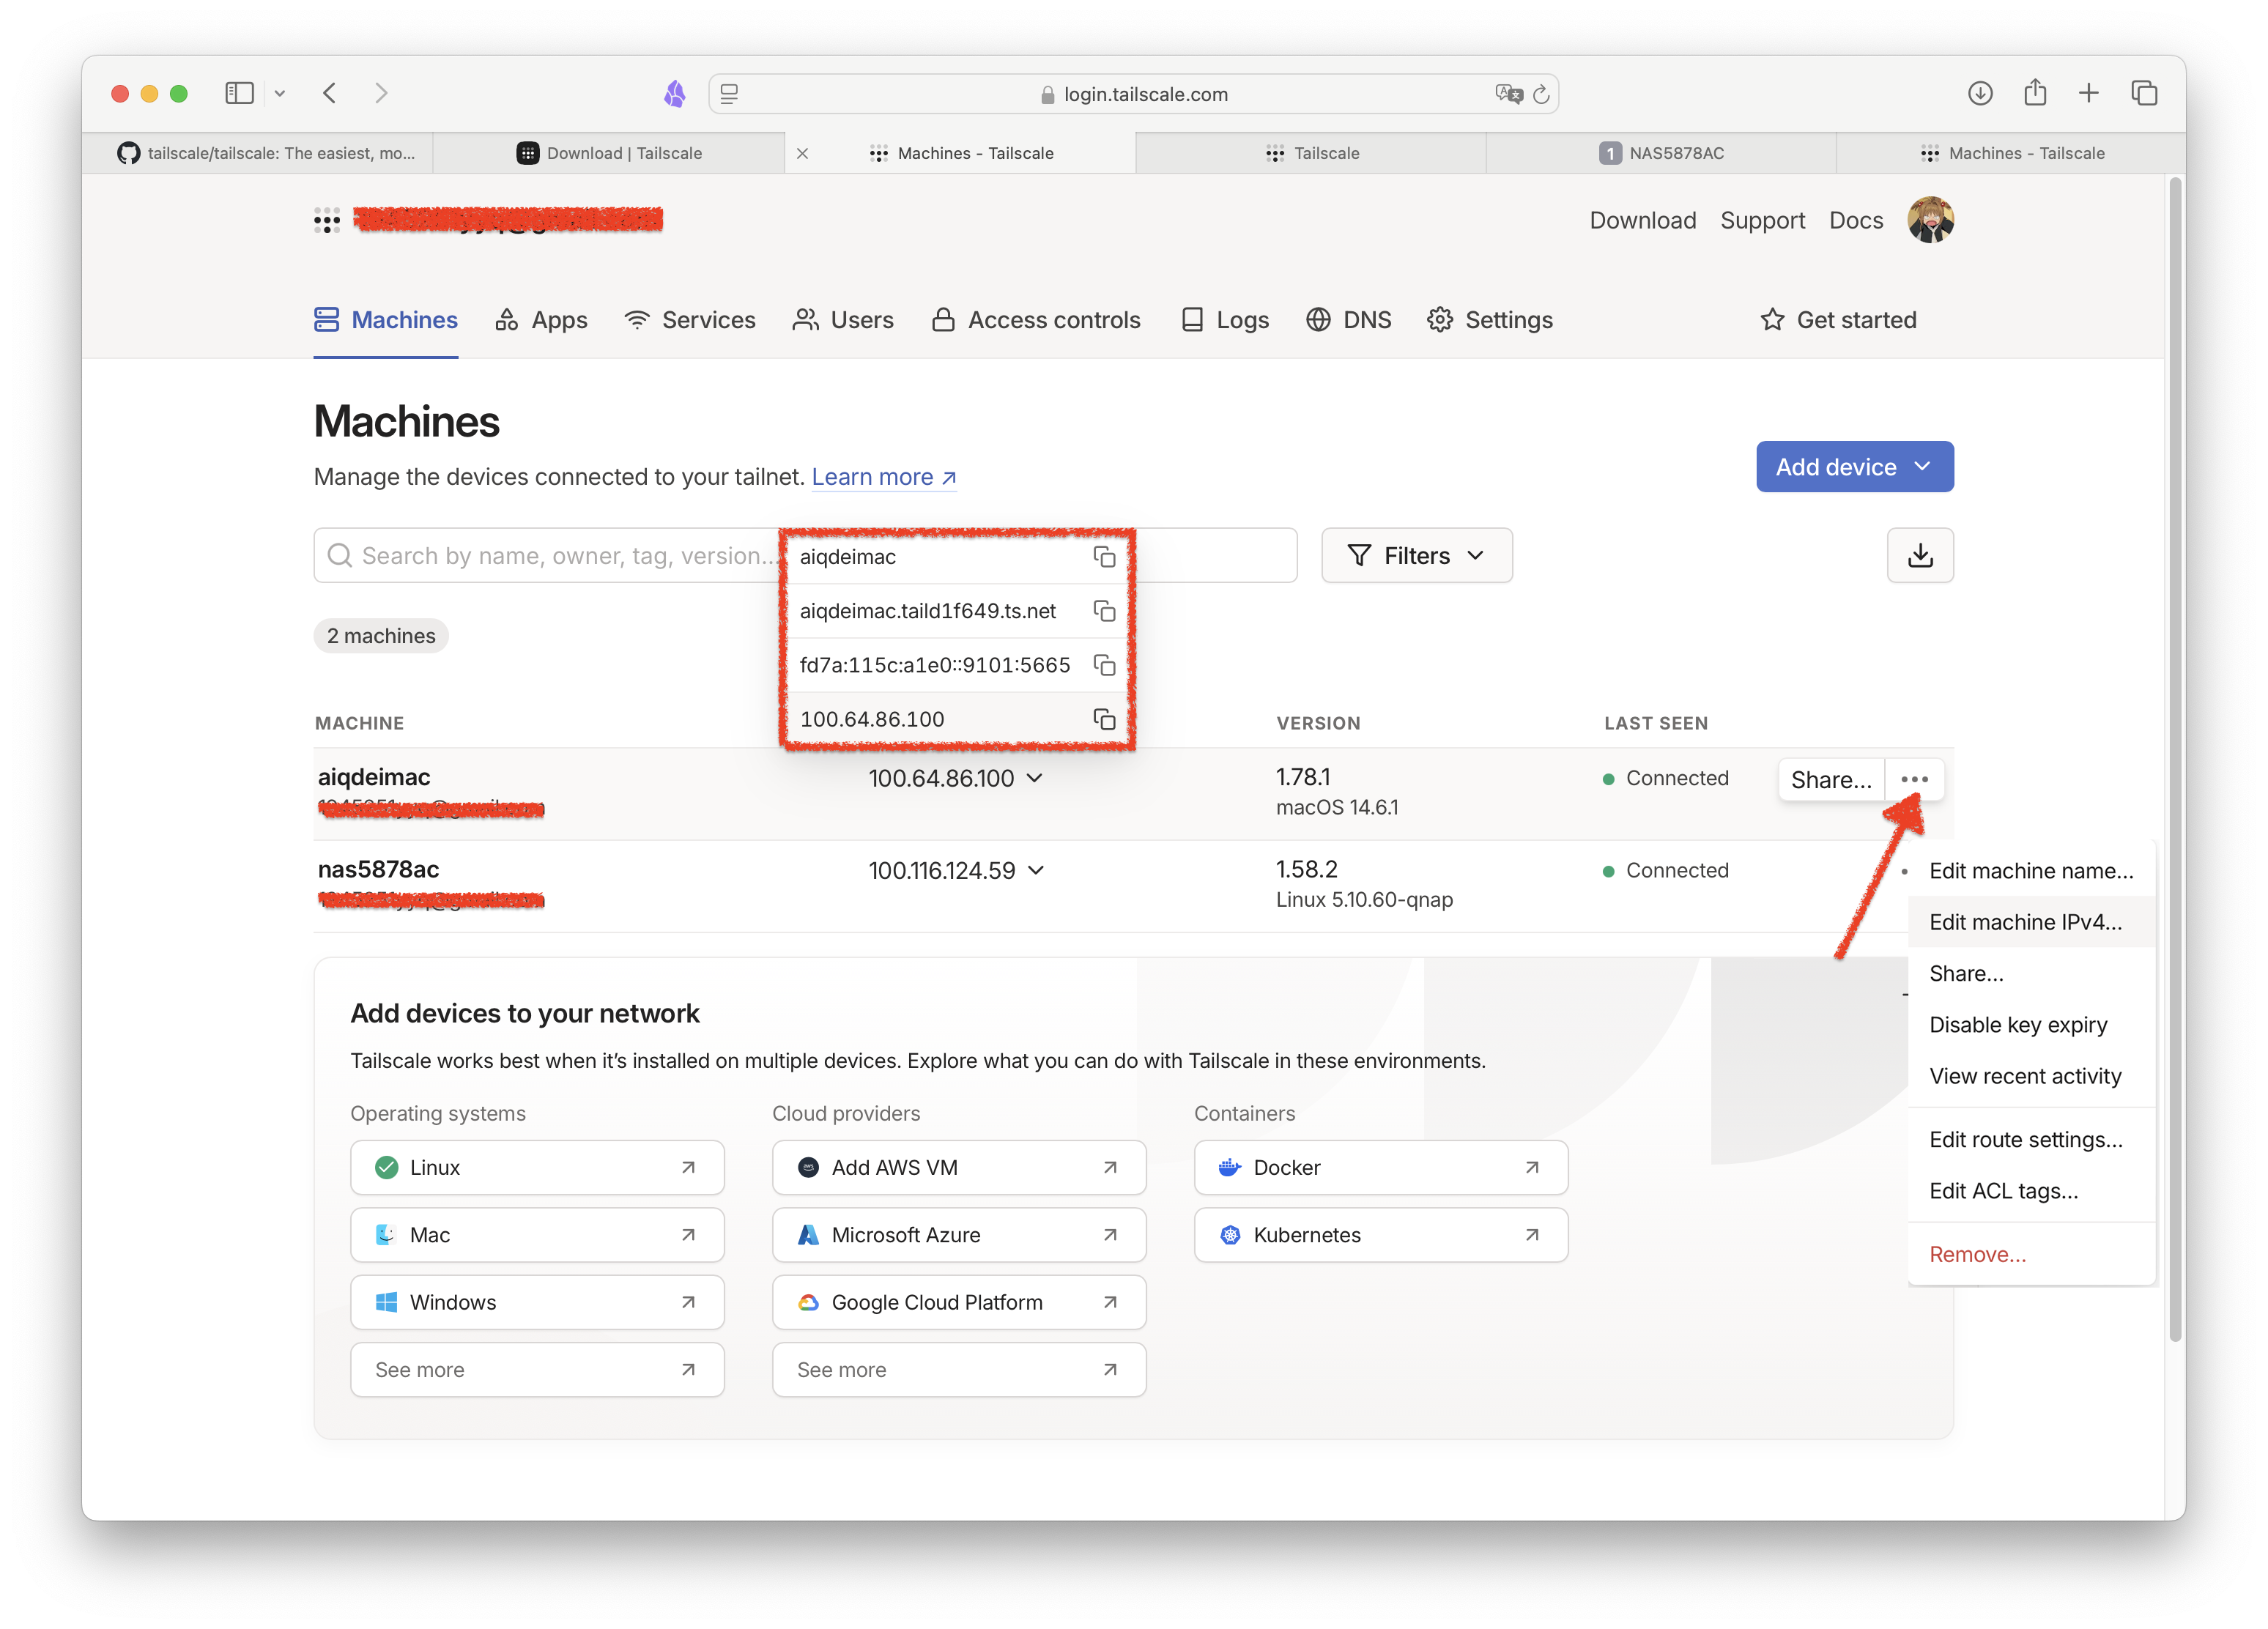Select the red Remove... menu item
This screenshot has height=1629, width=2268.
[2031, 1254]
